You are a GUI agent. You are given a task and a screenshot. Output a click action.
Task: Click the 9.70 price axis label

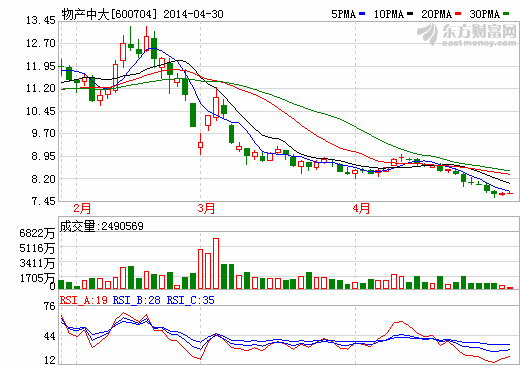44,134
